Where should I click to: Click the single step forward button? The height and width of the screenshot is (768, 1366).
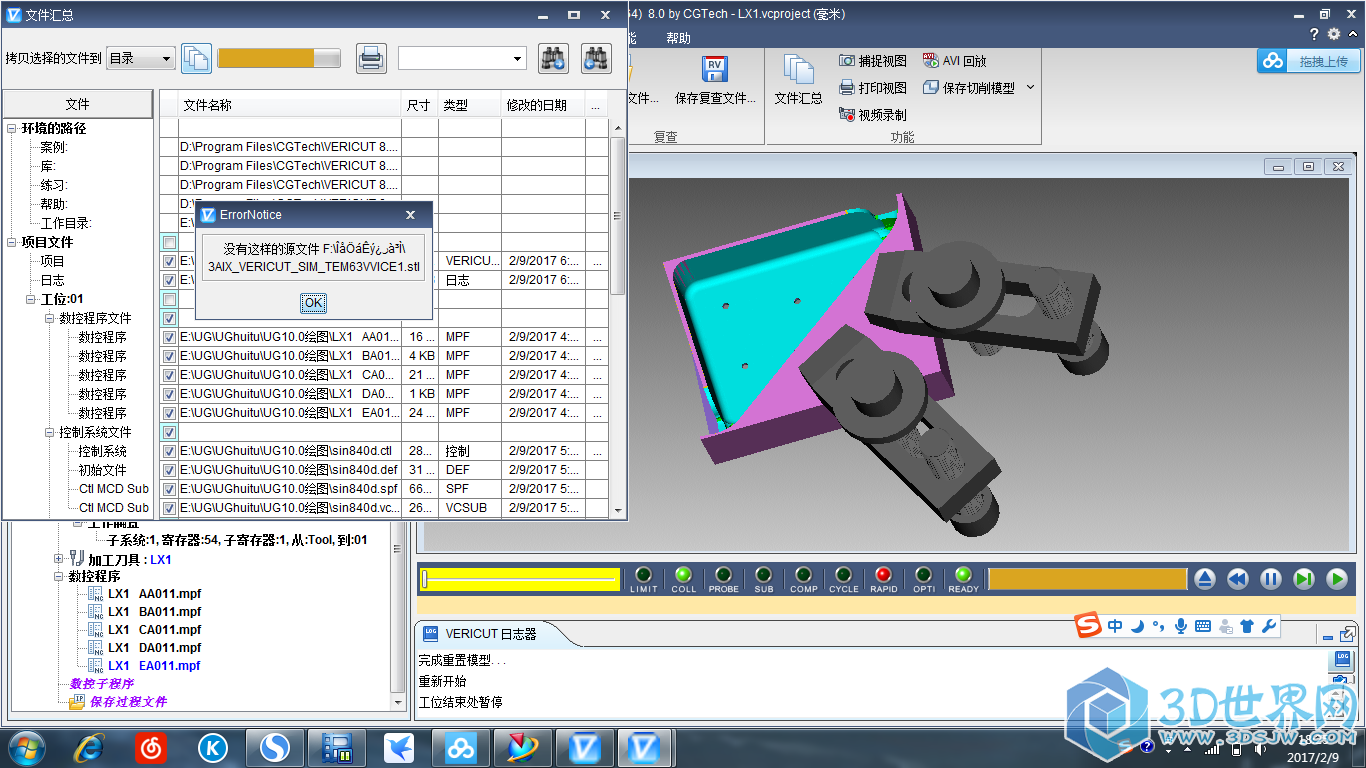click(1303, 578)
